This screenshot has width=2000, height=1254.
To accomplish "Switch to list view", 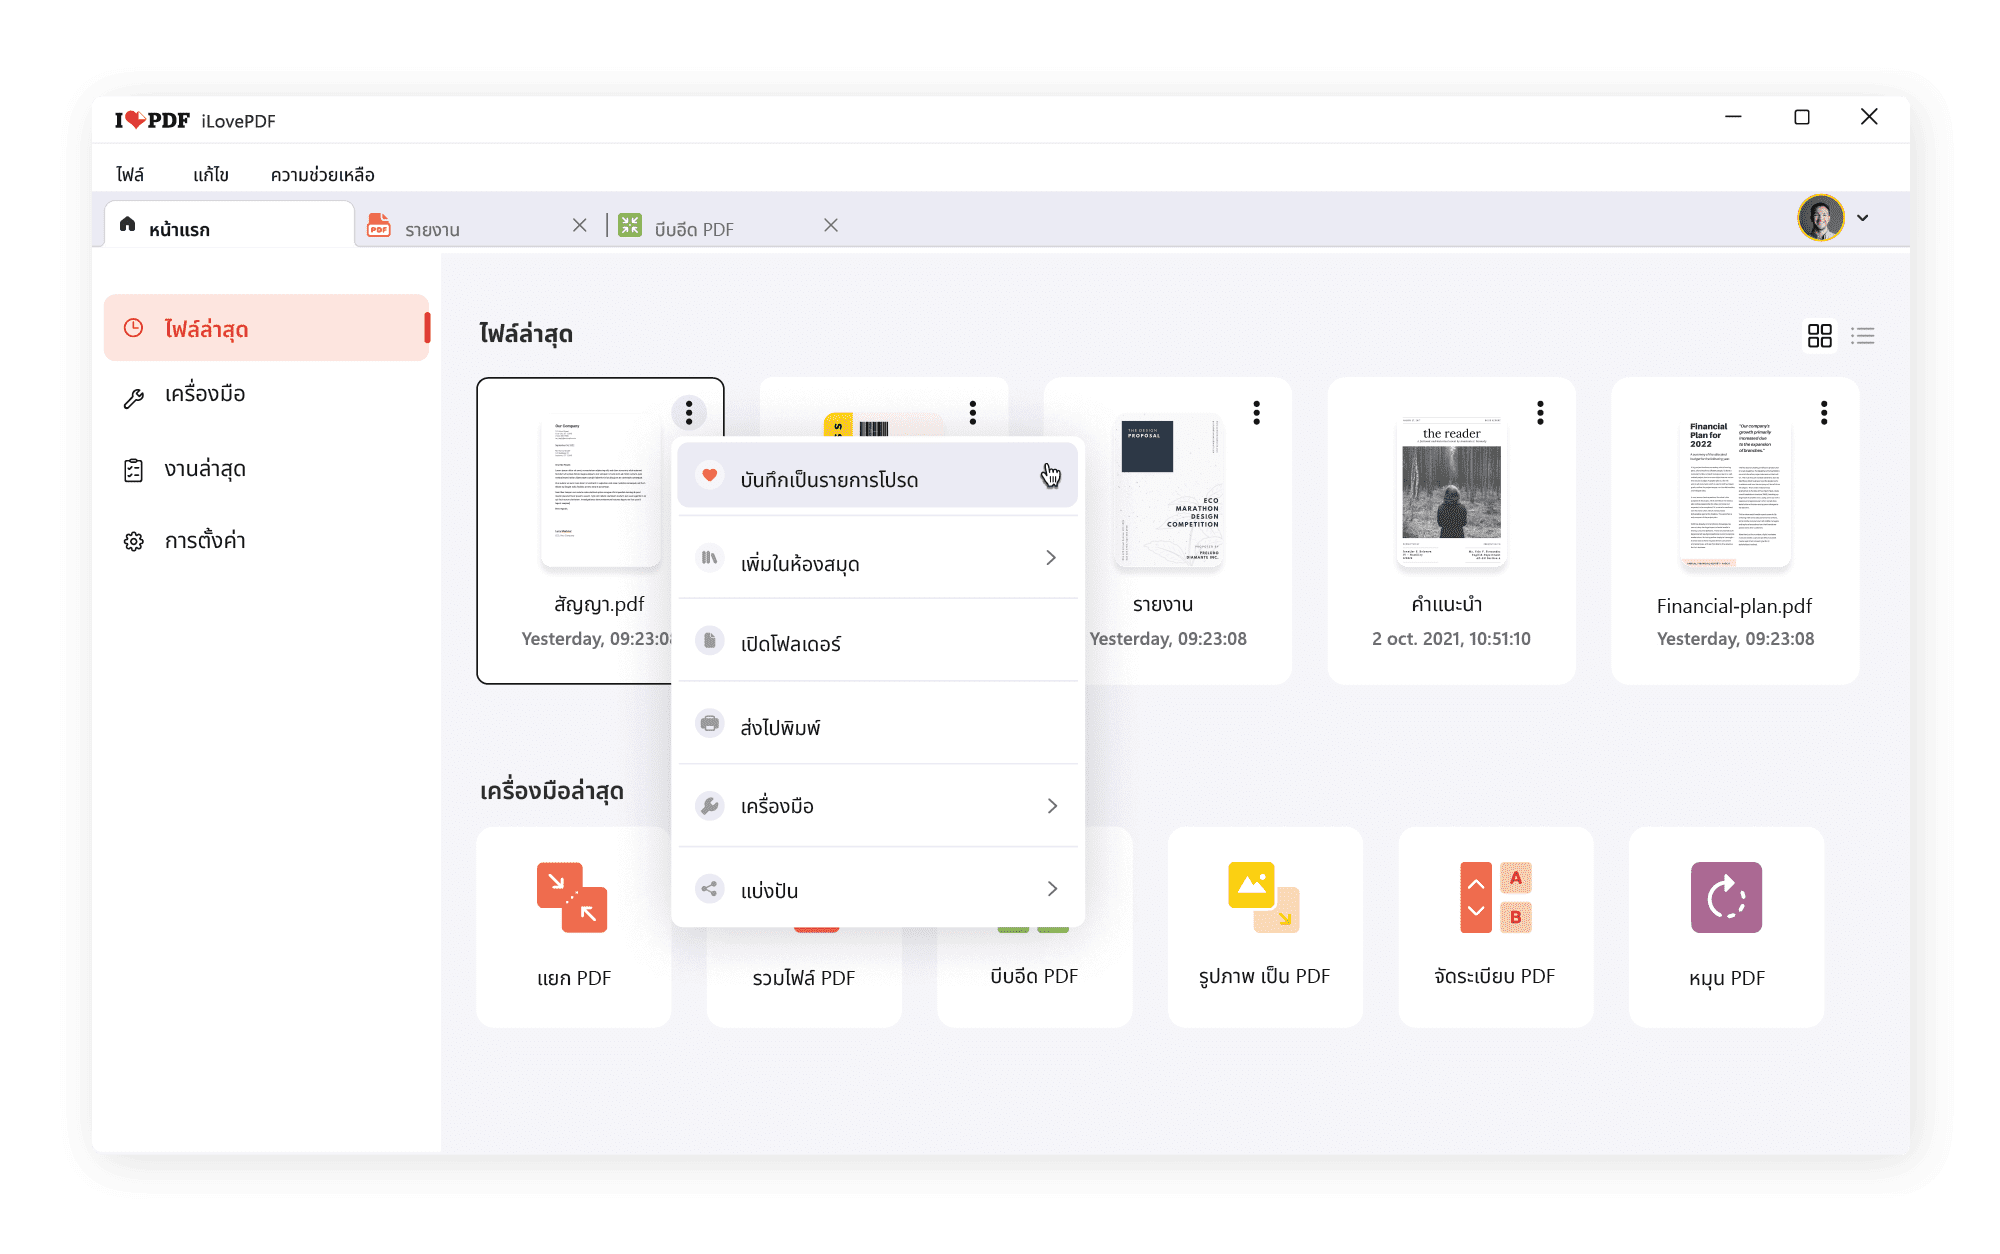I will tap(1863, 336).
